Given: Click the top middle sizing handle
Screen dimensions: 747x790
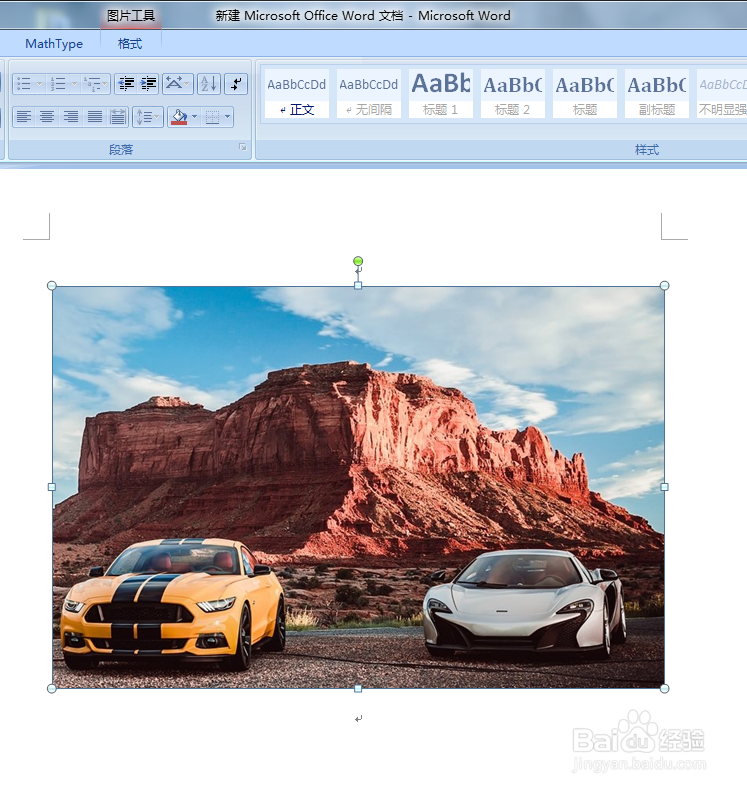Looking at the screenshot, I should pos(358,286).
